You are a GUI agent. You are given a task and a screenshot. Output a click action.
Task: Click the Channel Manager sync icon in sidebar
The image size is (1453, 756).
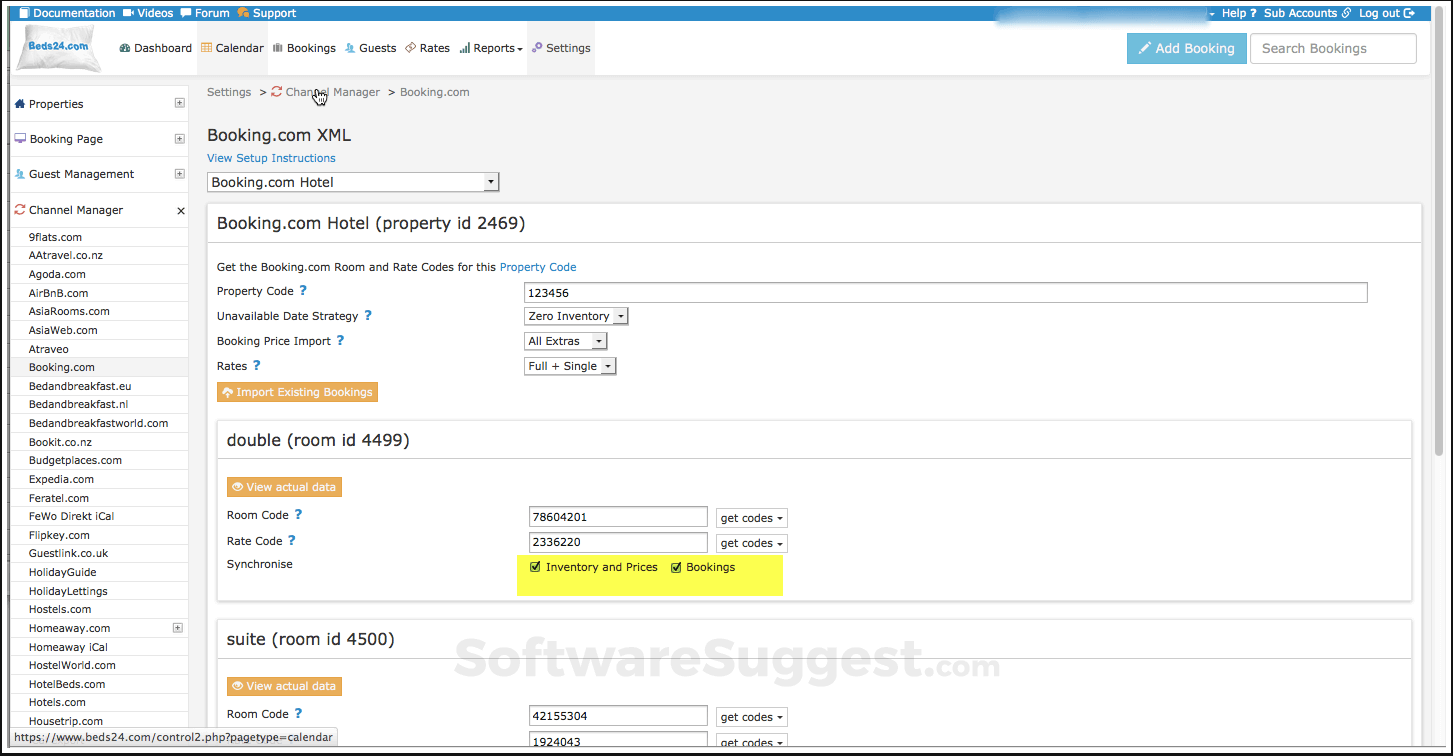pos(20,210)
